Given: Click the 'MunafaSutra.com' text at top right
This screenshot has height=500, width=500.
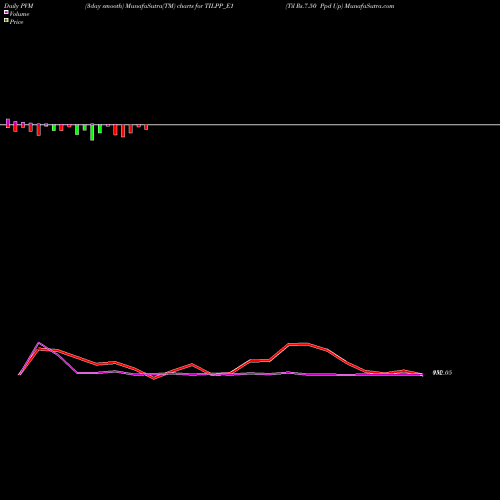Looking at the screenshot, I should [x=369, y=6].
